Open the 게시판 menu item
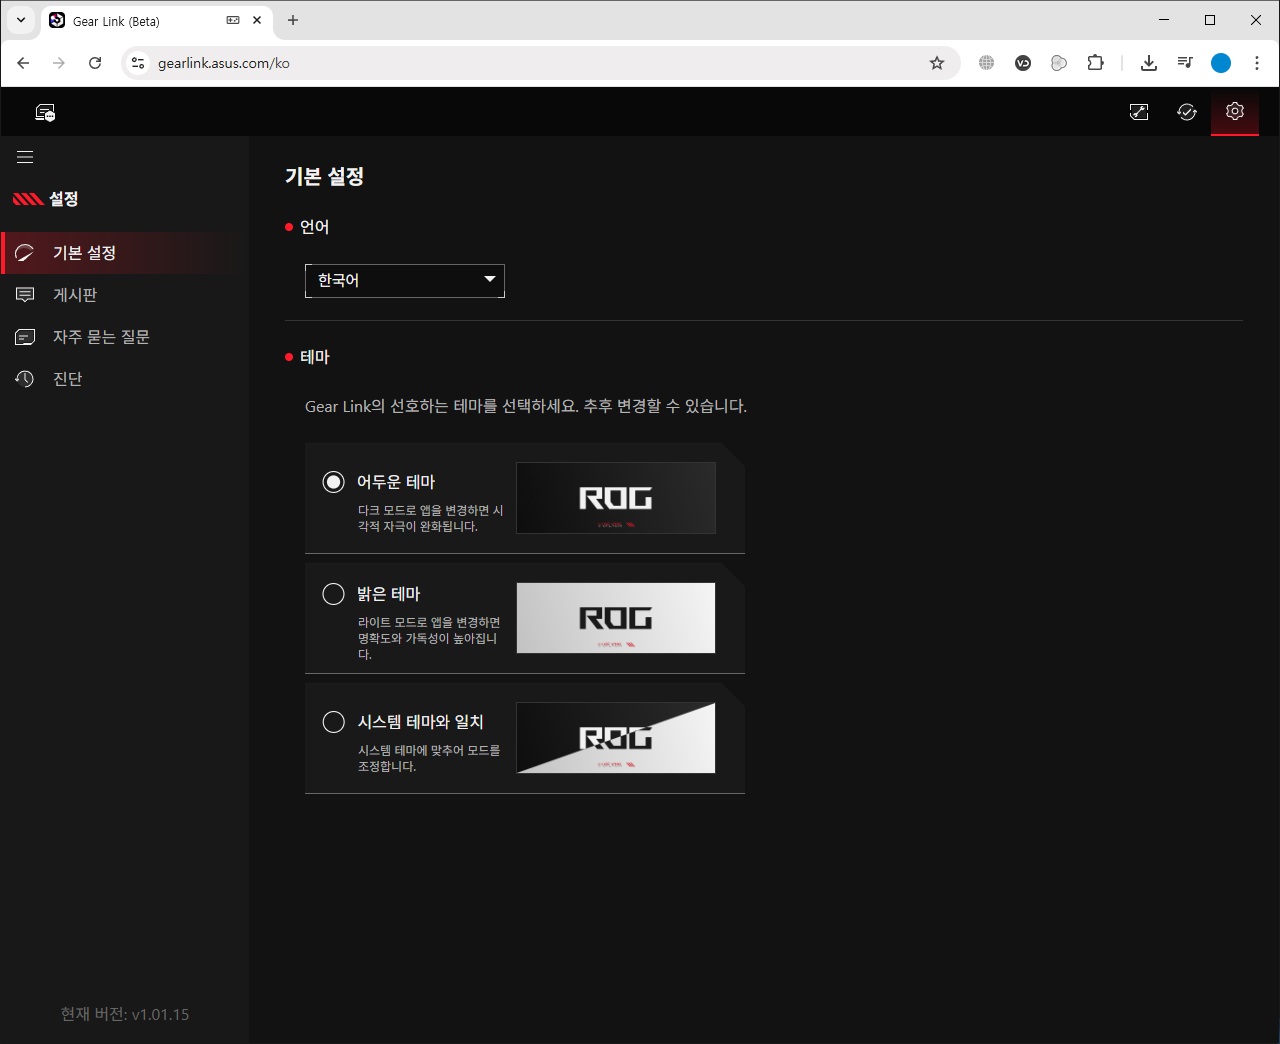 124,295
